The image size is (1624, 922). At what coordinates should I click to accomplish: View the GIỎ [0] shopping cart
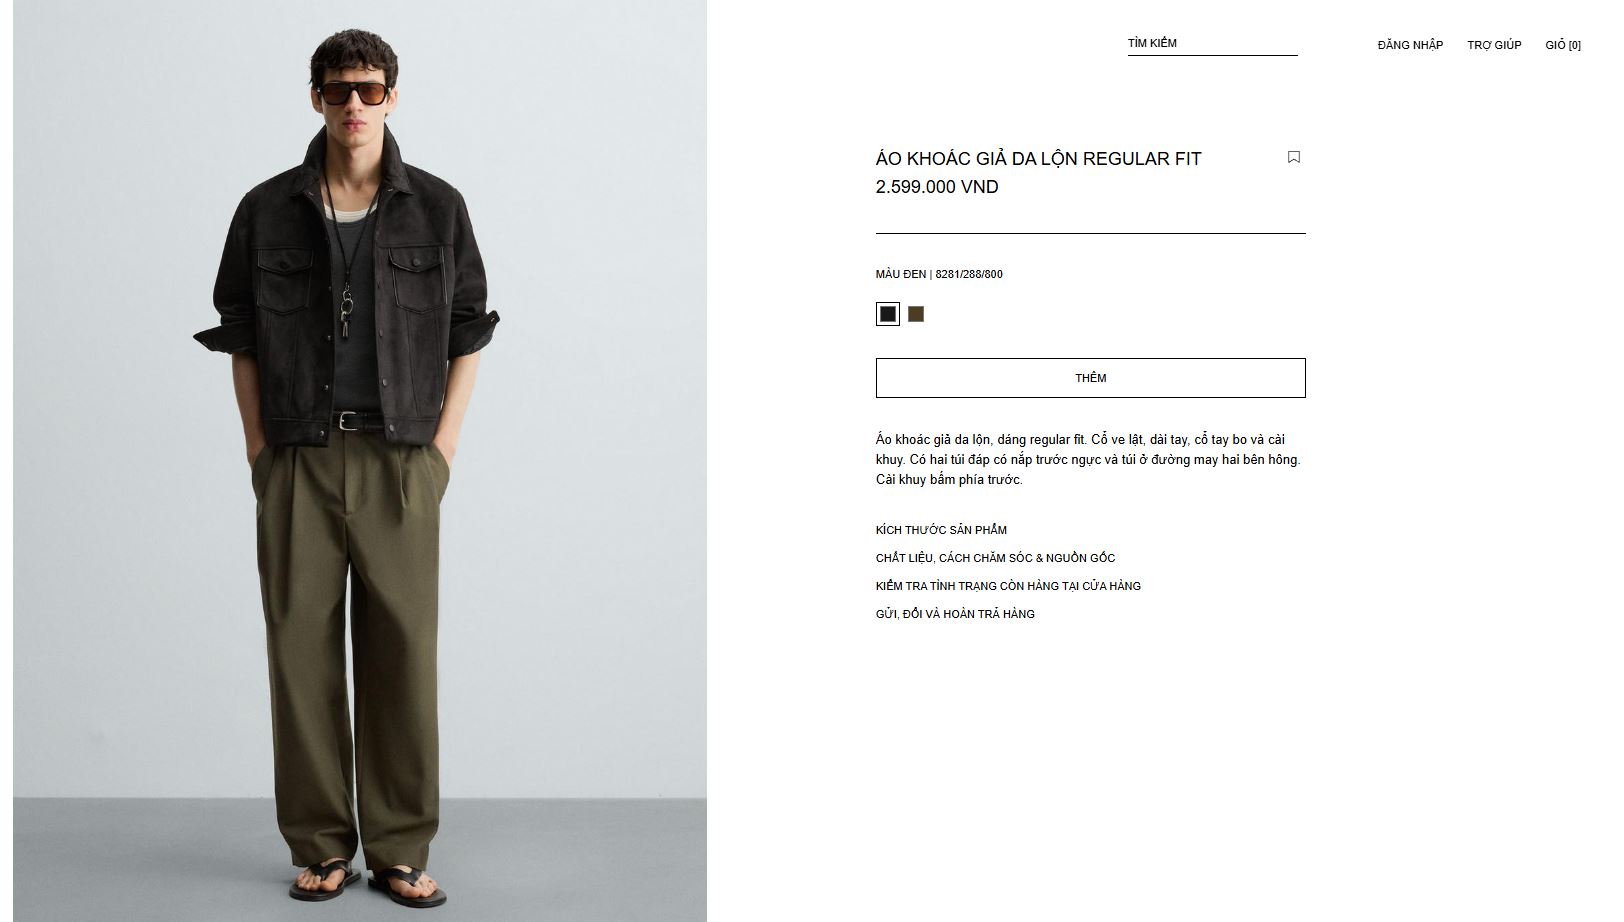pos(1563,45)
